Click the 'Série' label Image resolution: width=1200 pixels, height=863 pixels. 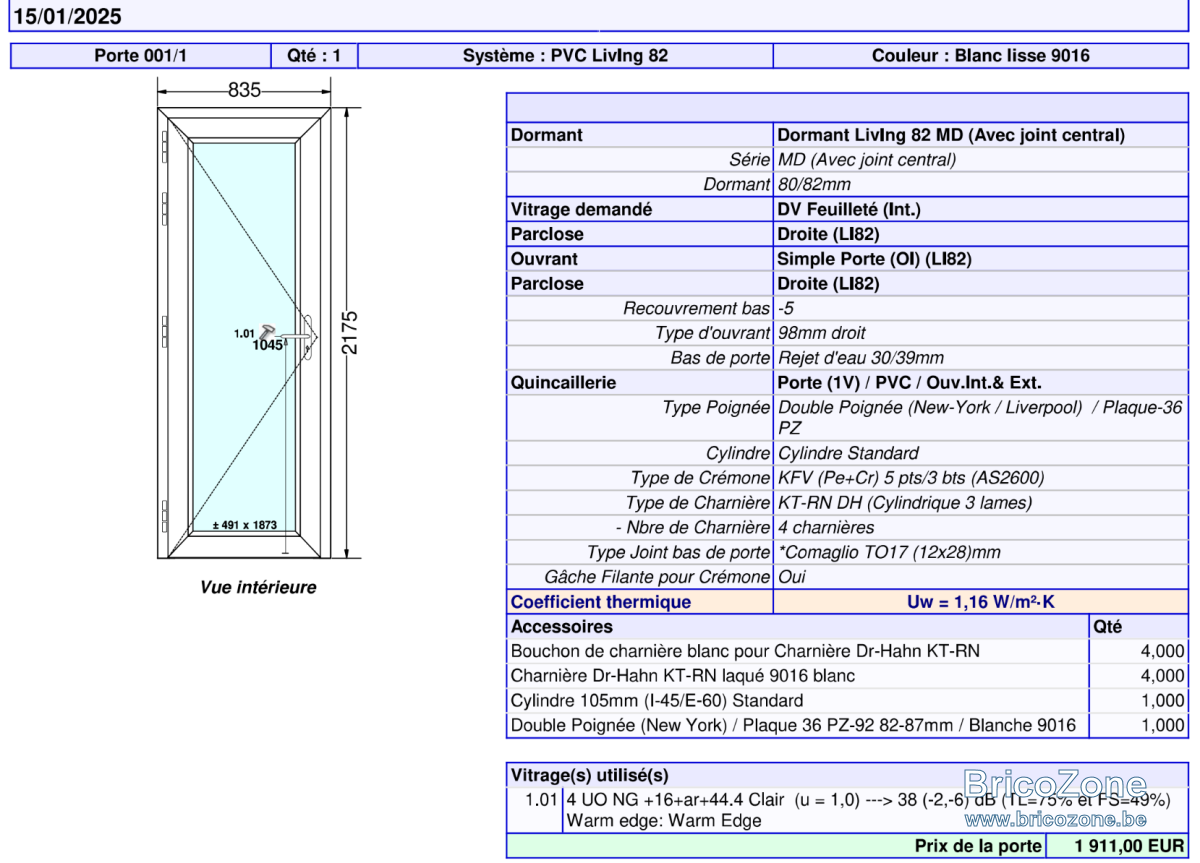749,160
